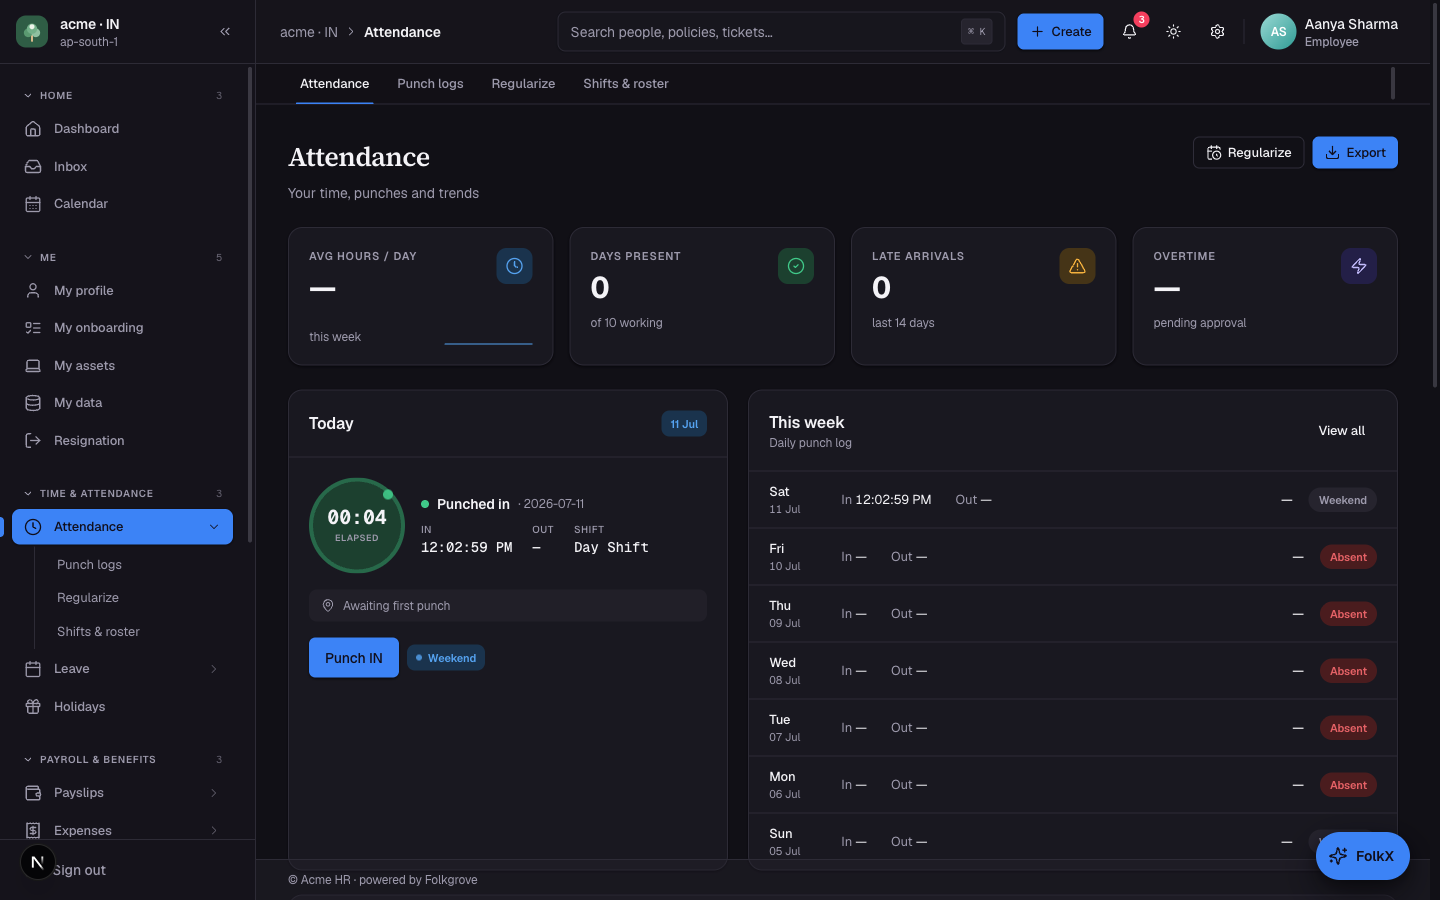Screen dimensions: 1440x900
Task: Collapse the sidebar with the double-chevron icon
Action: [x=225, y=32]
